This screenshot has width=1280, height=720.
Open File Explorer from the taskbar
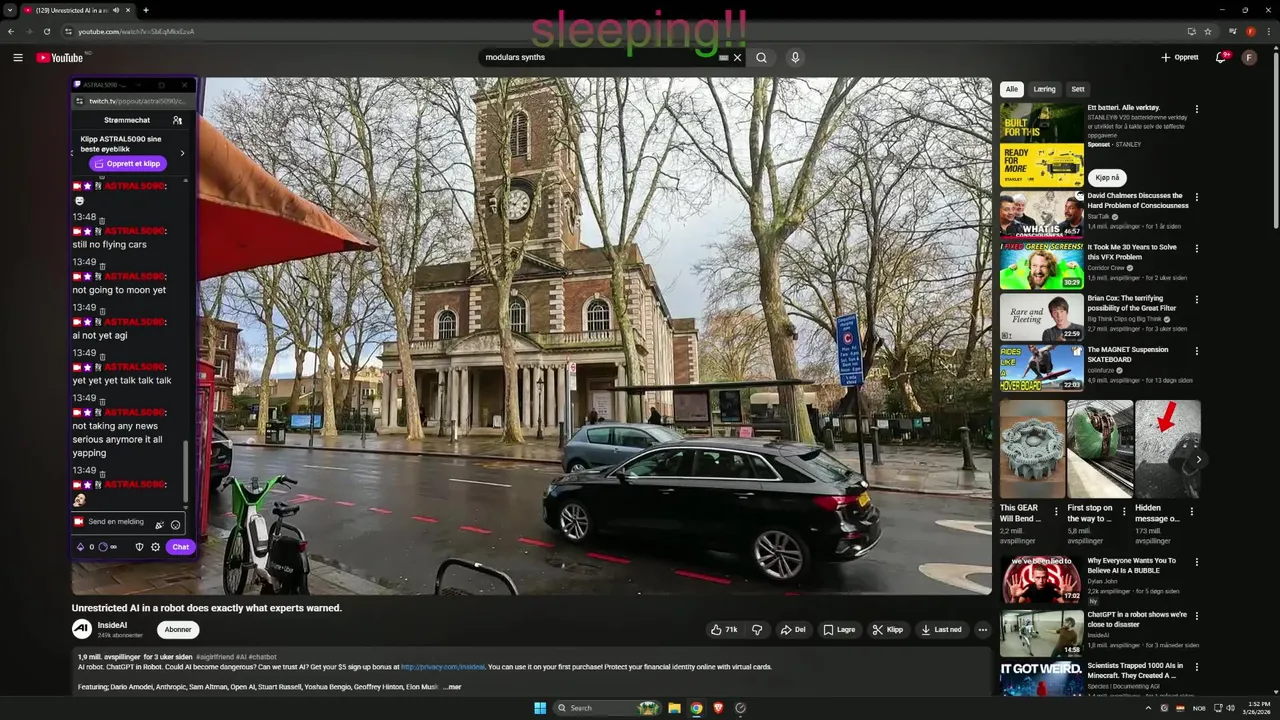(674, 708)
